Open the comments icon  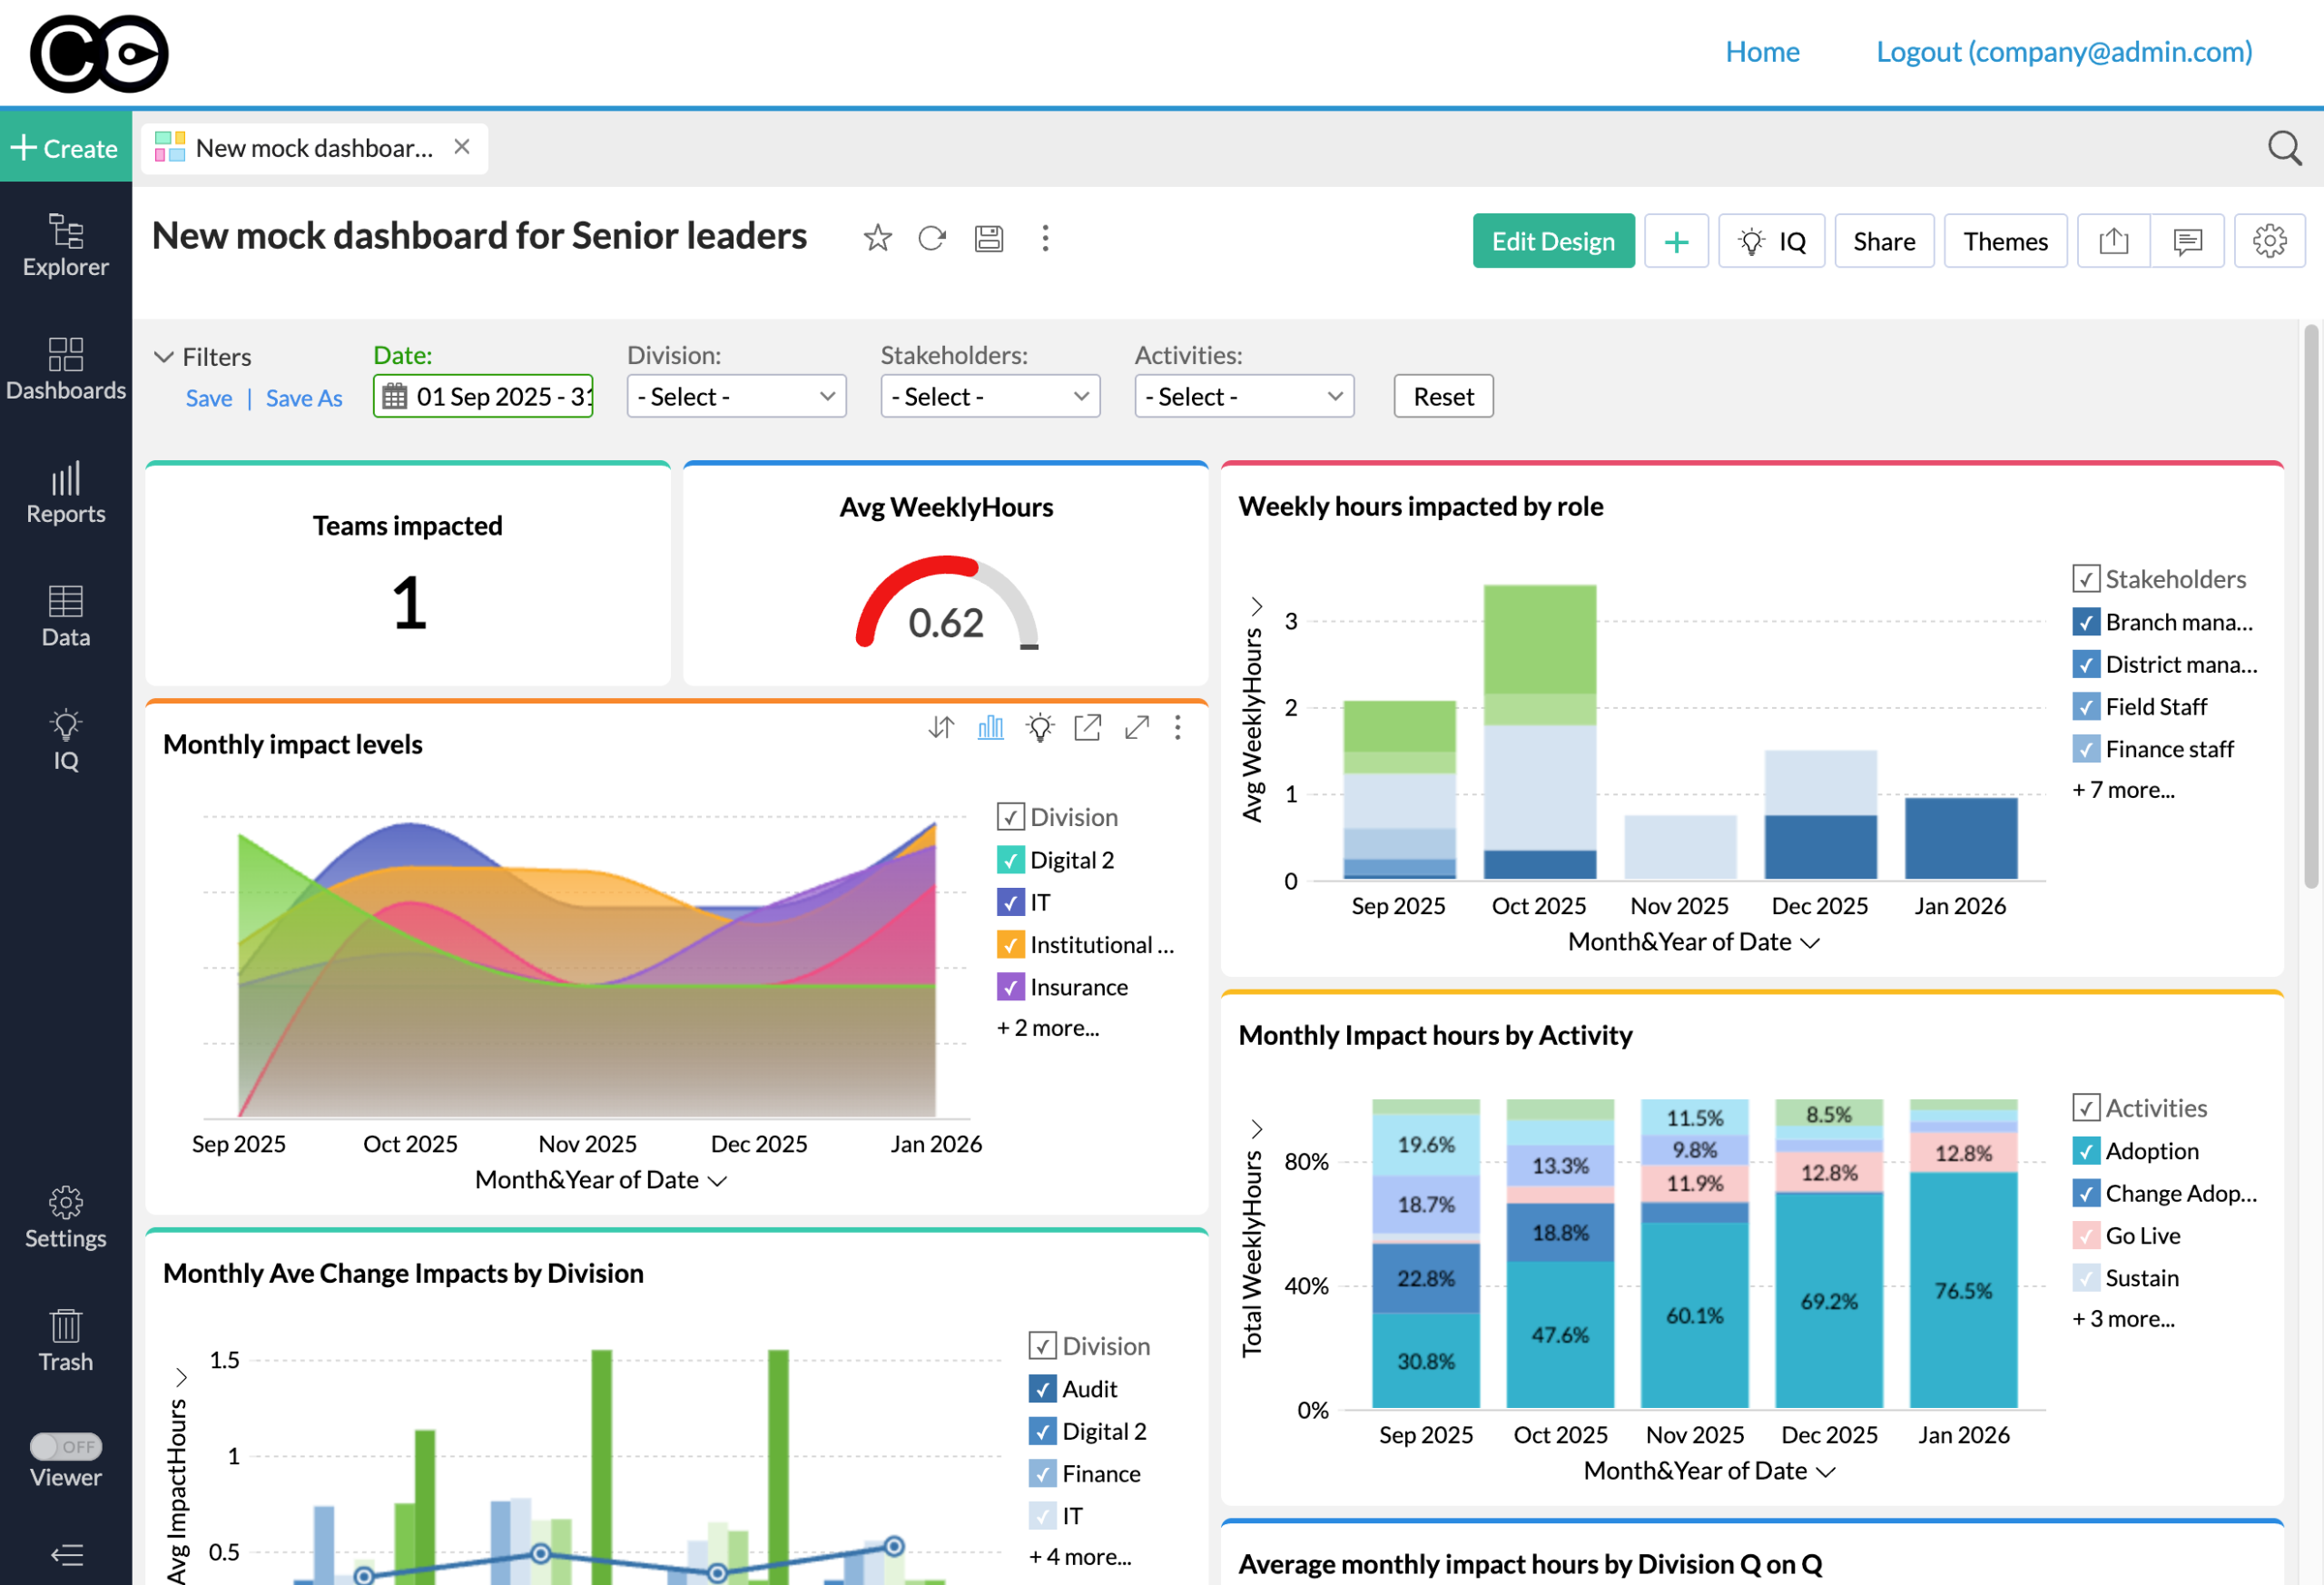click(2187, 241)
